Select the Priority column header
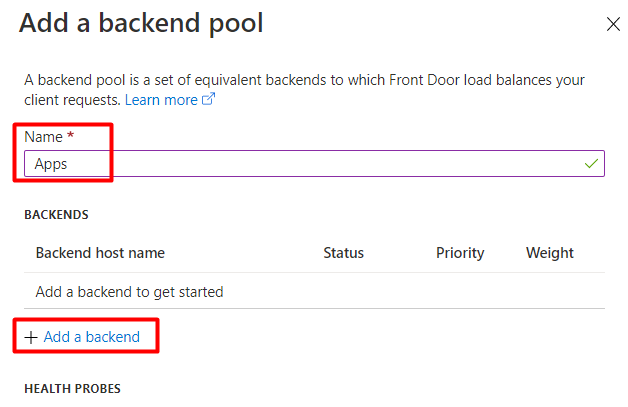Viewport: 628px width, 407px height. click(460, 253)
